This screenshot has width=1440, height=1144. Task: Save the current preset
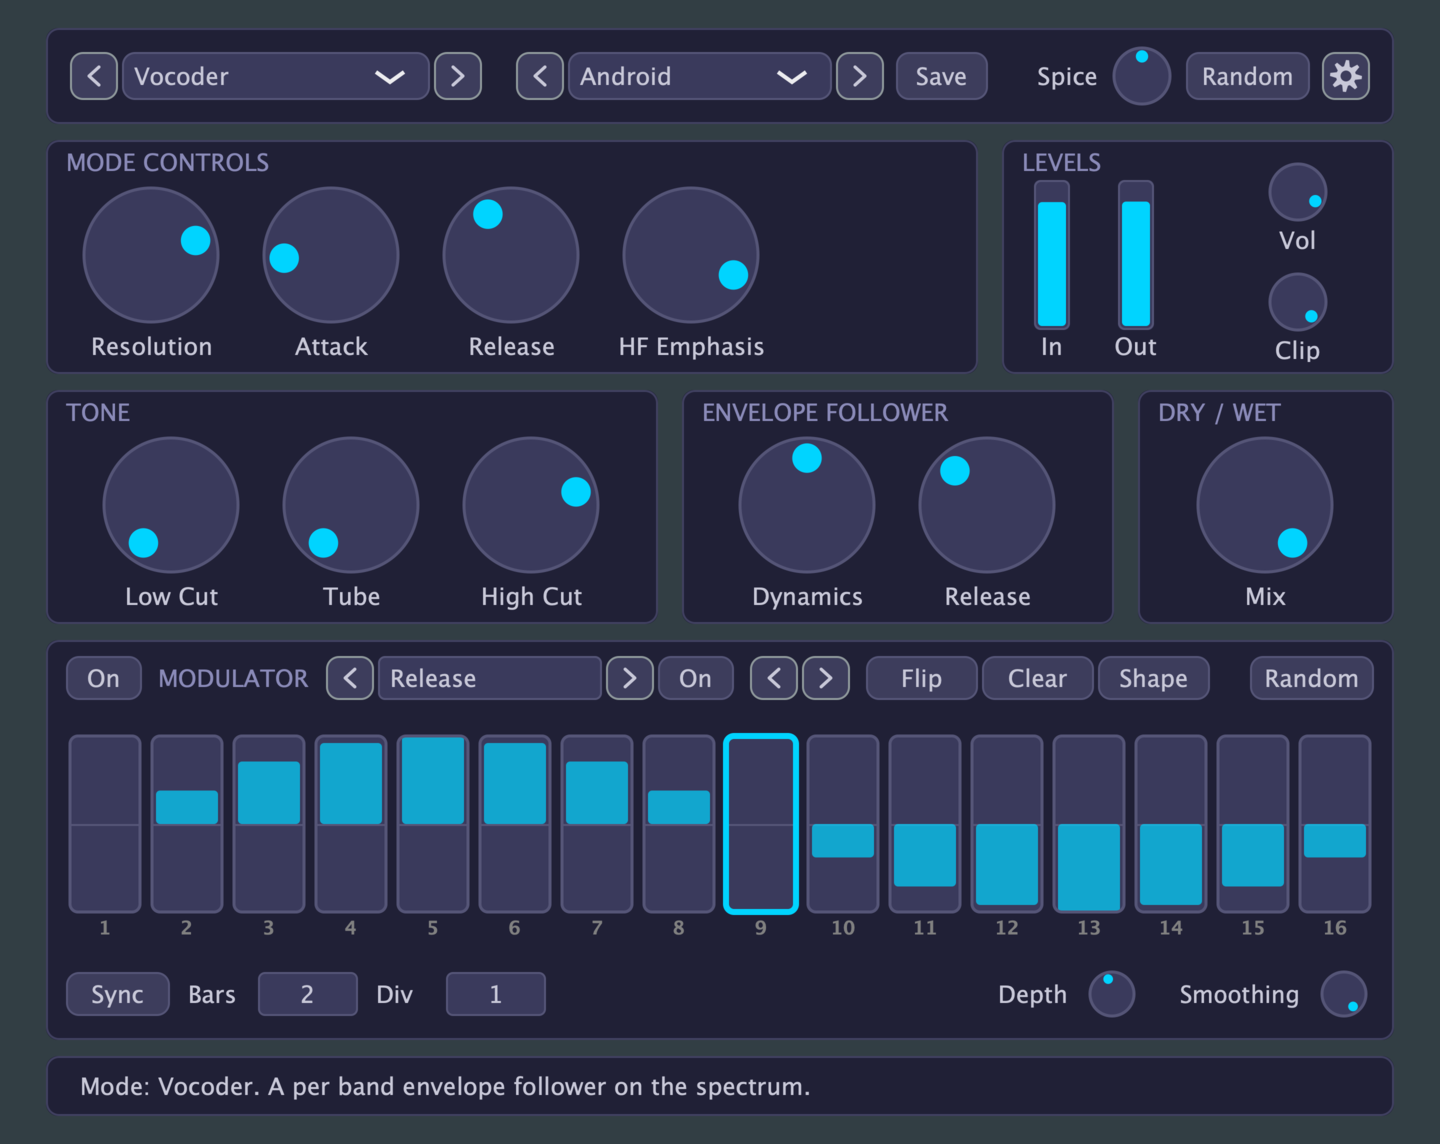(x=942, y=76)
